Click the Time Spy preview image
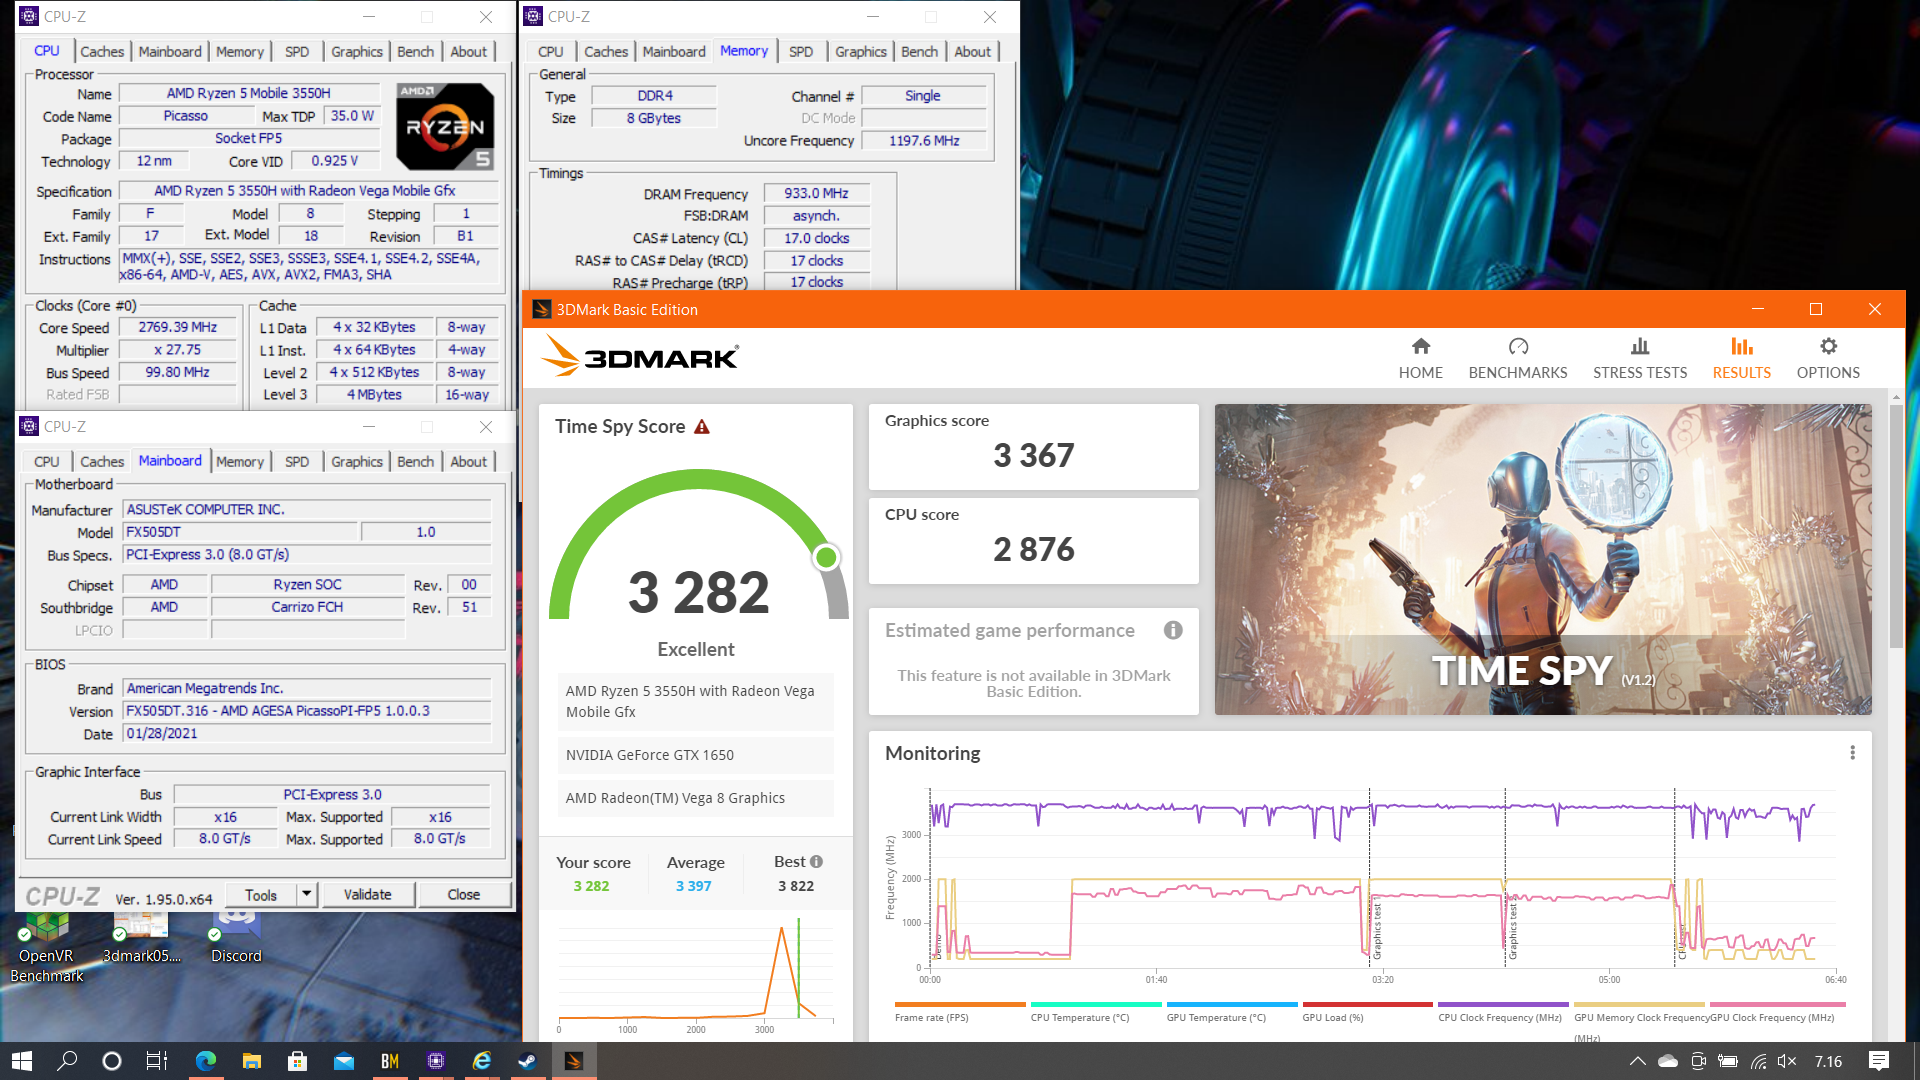This screenshot has height=1080, width=1920. pyautogui.click(x=1543, y=559)
